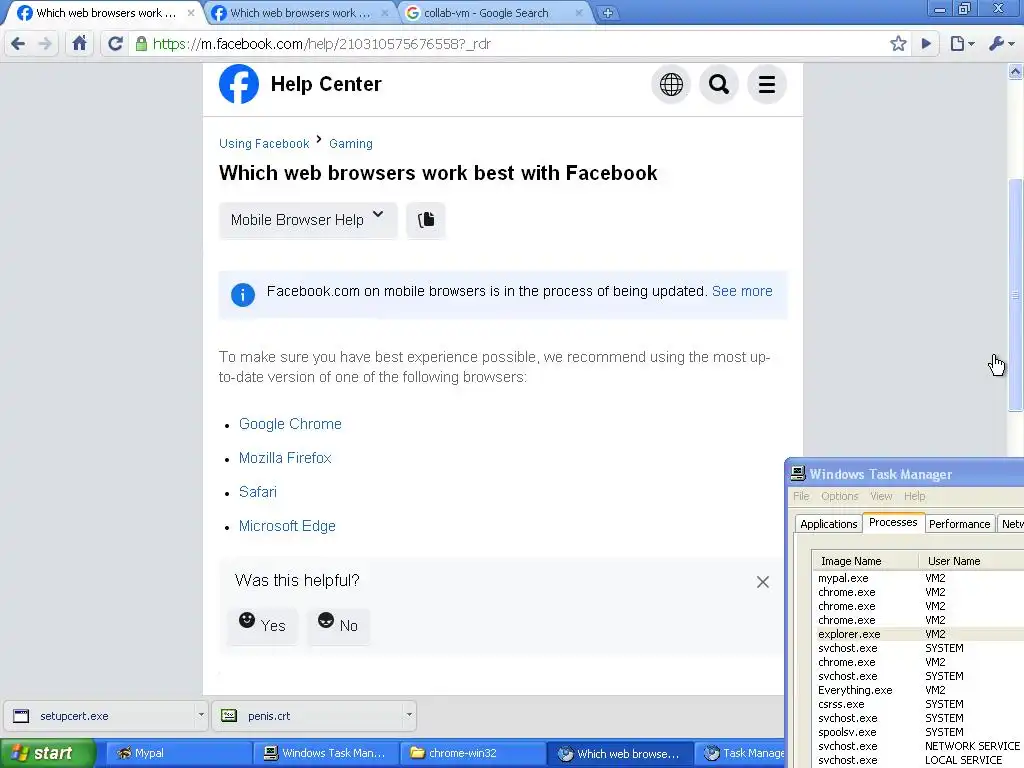Image resolution: width=1024 pixels, height=768 pixels.
Task: Select the explorer.exe process row
Action: pos(918,634)
